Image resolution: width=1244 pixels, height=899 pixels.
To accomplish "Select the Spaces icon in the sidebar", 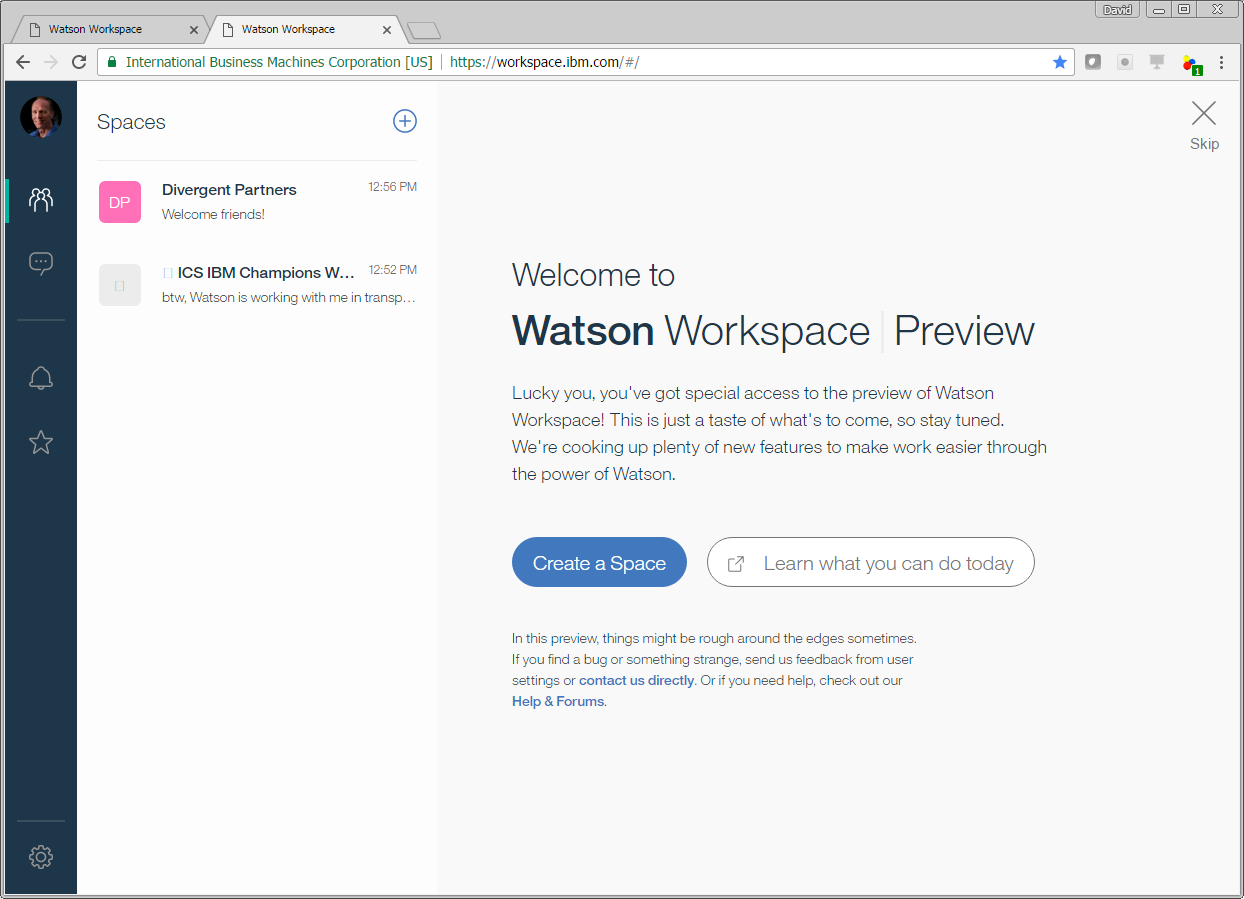I will click(40, 199).
